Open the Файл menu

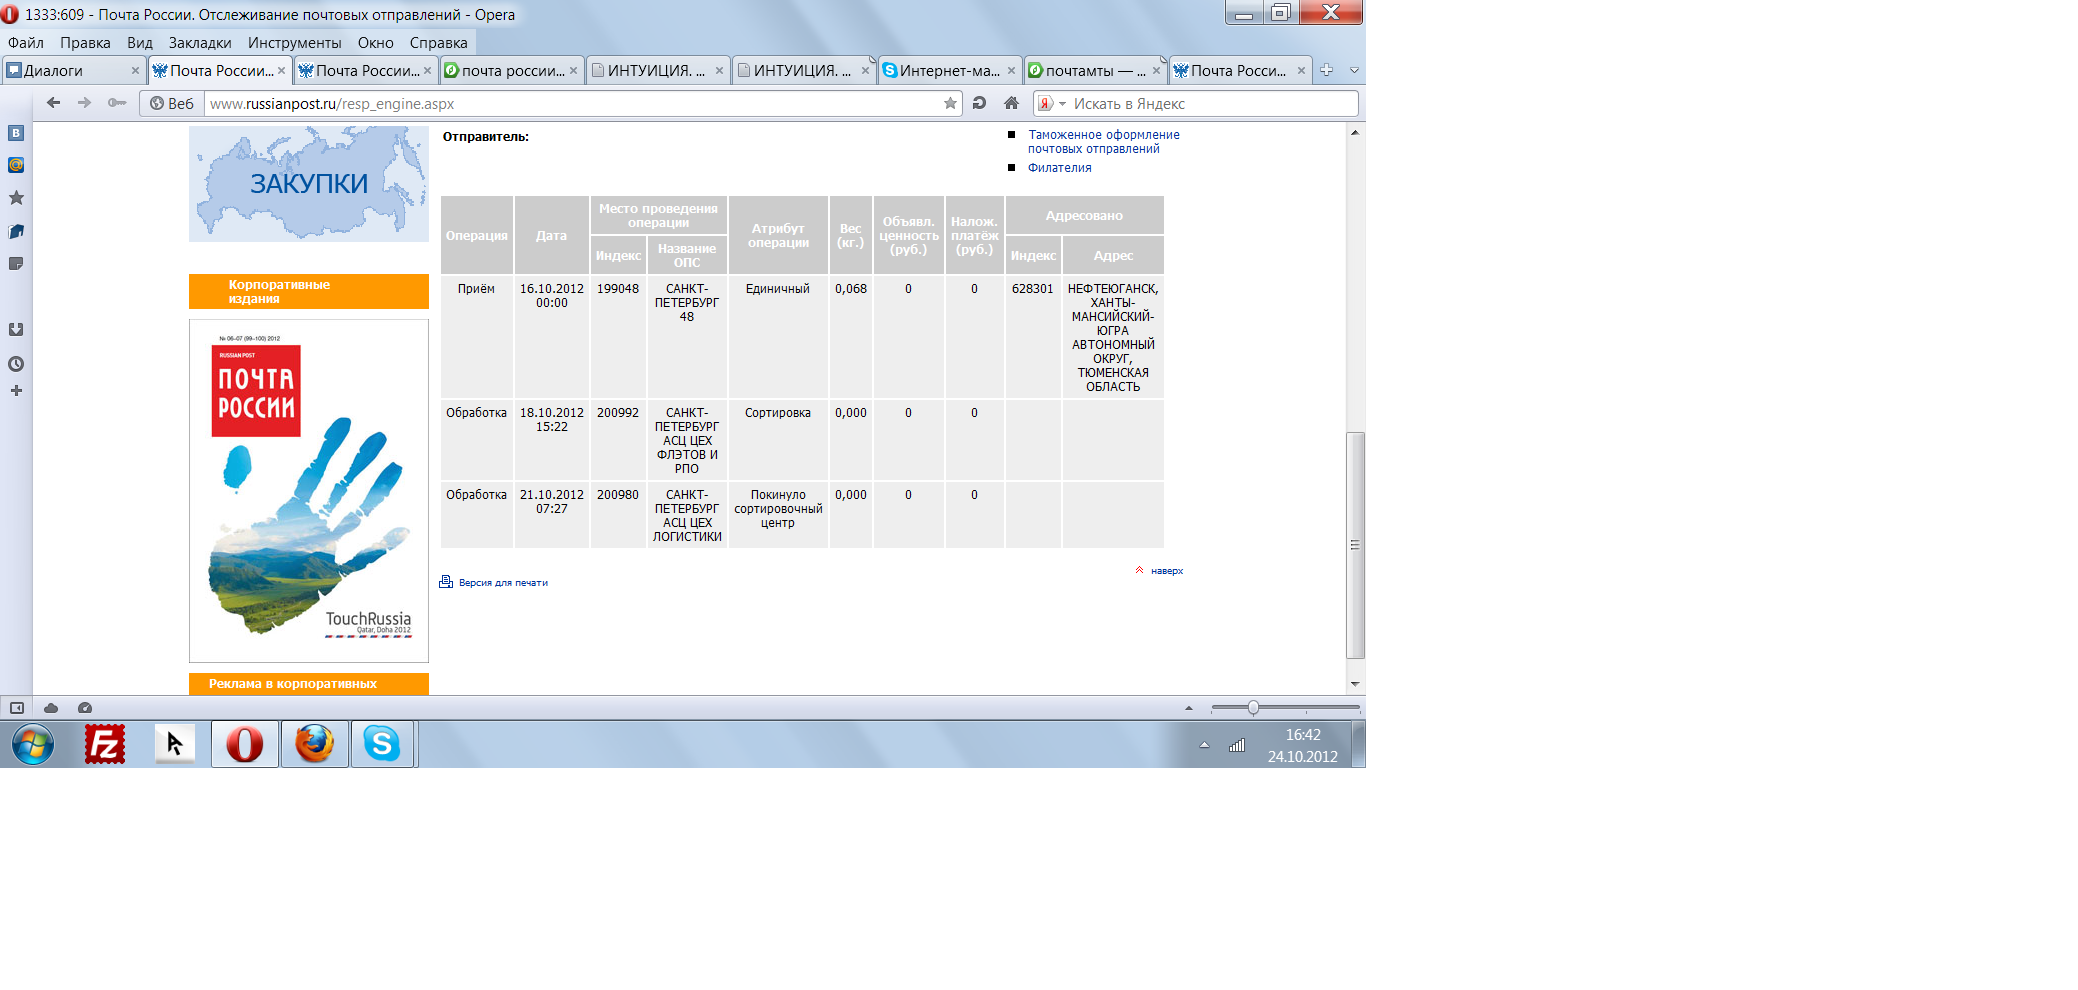(x=26, y=43)
